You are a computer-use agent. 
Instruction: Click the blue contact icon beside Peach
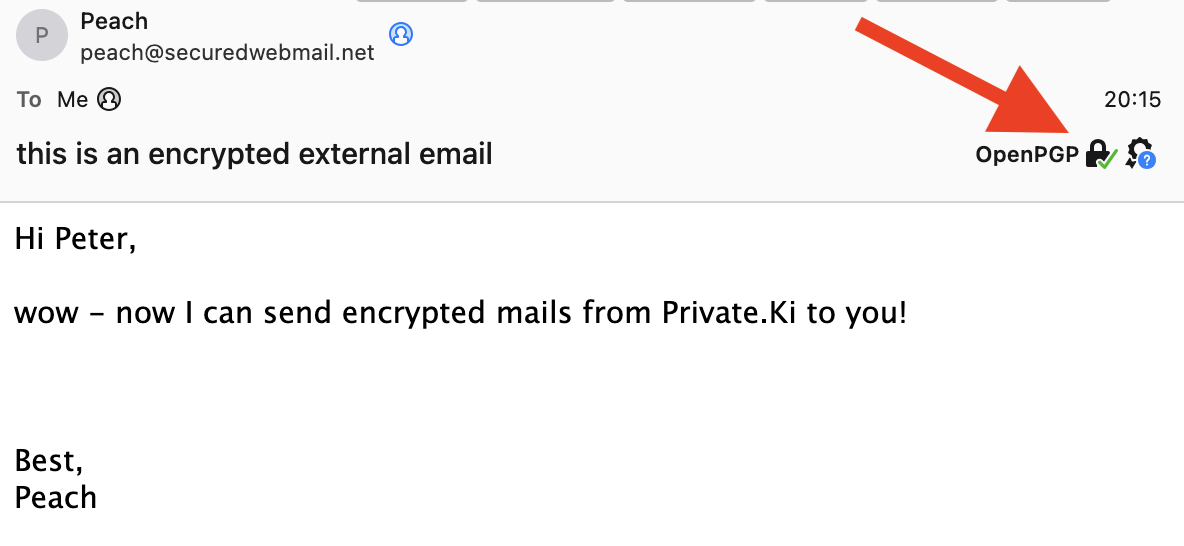[401, 34]
